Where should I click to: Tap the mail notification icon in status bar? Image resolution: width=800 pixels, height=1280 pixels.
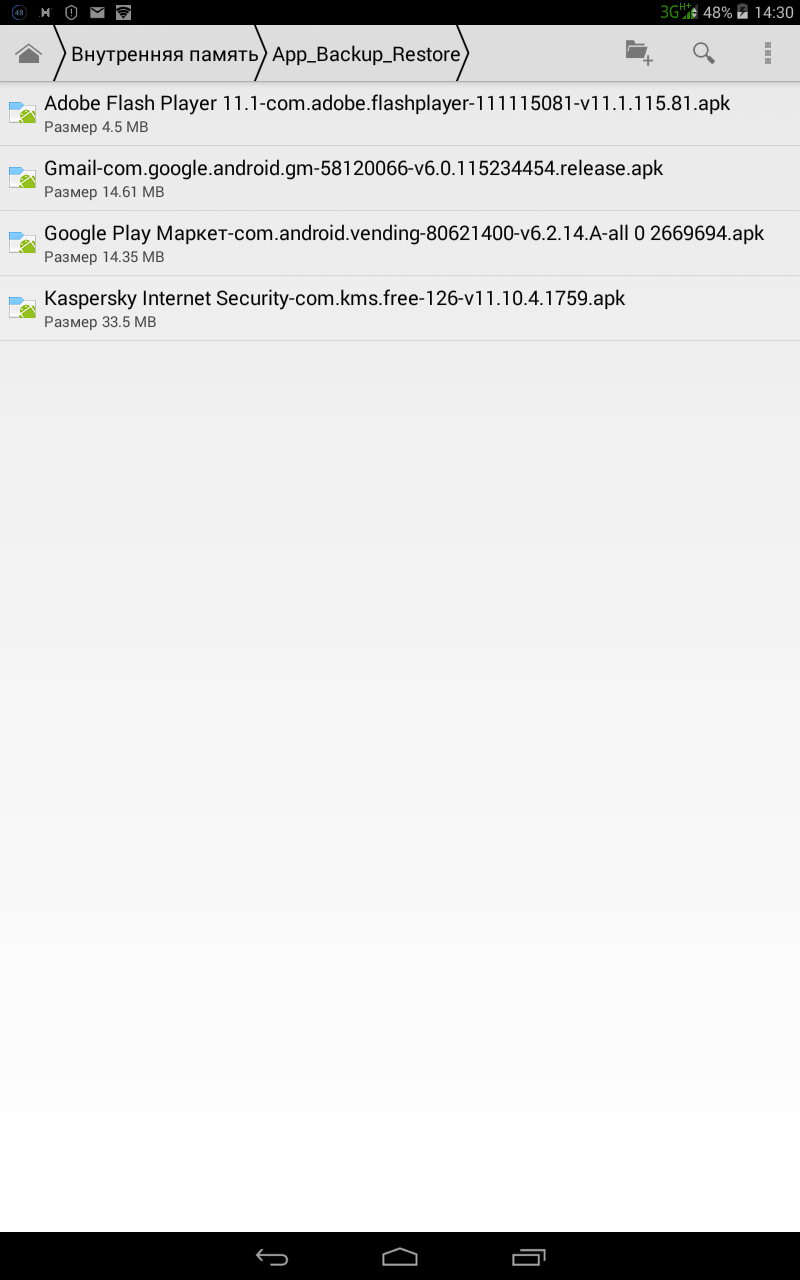(97, 13)
